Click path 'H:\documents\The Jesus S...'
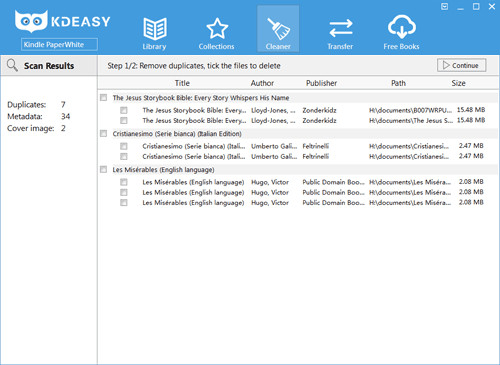 [411, 121]
